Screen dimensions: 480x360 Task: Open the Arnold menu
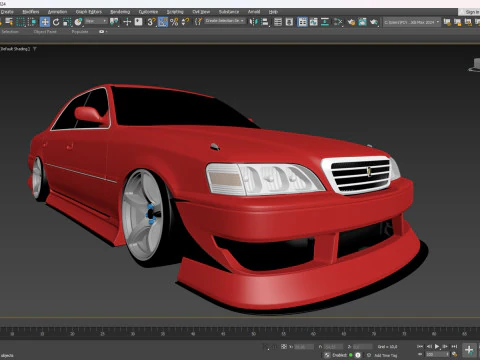point(254,12)
